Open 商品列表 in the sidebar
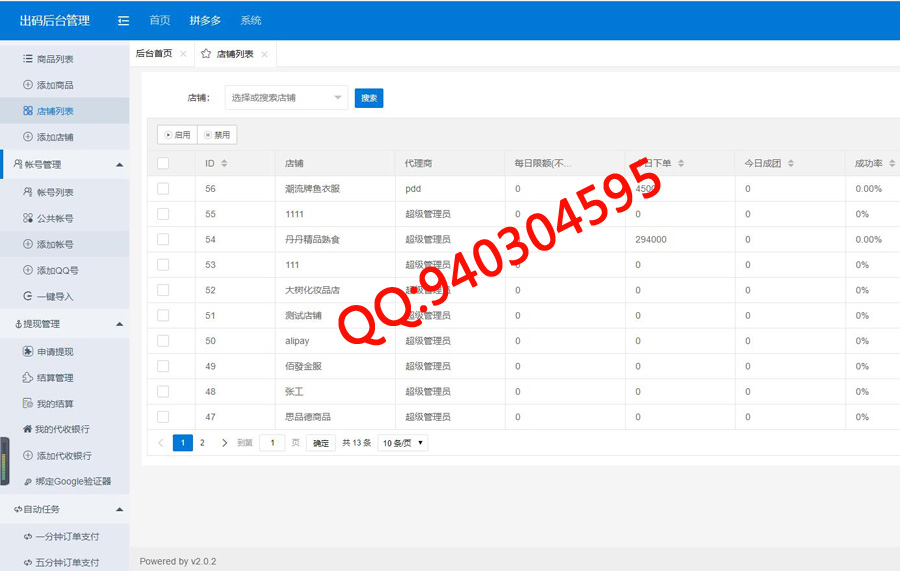 click(x=54, y=59)
